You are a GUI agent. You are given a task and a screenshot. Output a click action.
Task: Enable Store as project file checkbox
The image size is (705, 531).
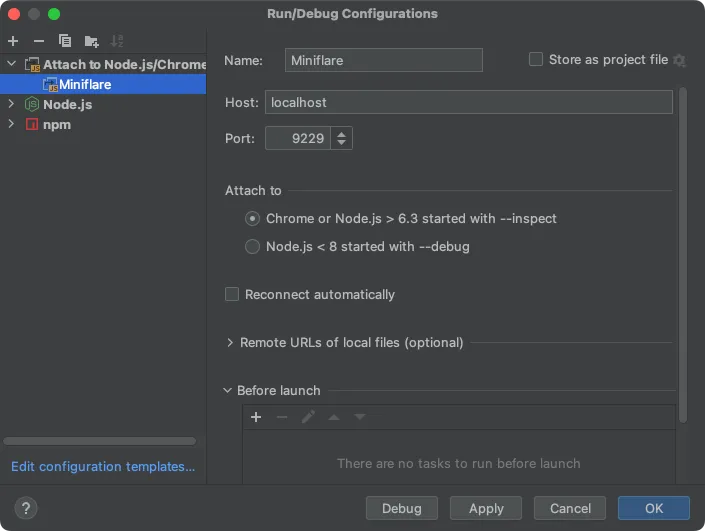point(536,60)
